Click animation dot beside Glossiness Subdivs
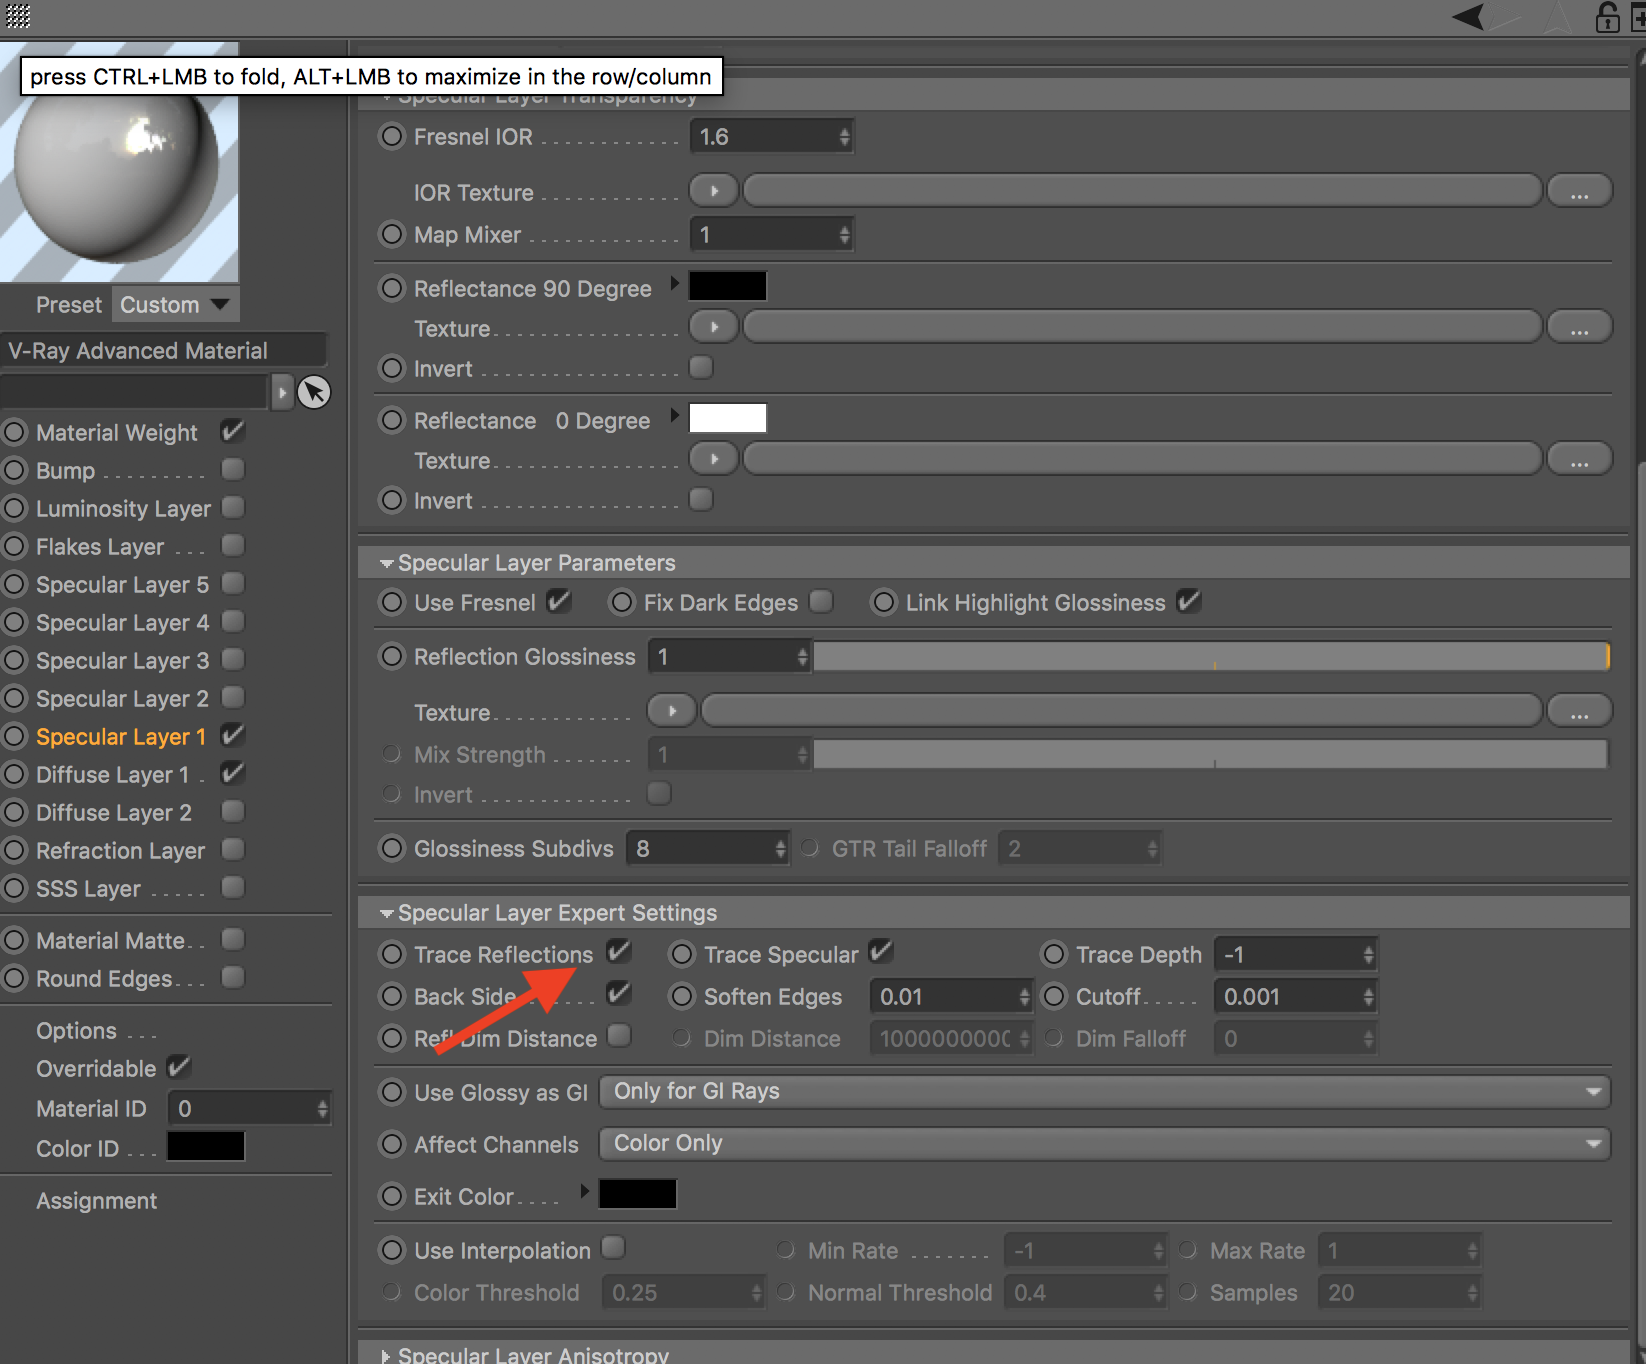 tap(392, 848)
